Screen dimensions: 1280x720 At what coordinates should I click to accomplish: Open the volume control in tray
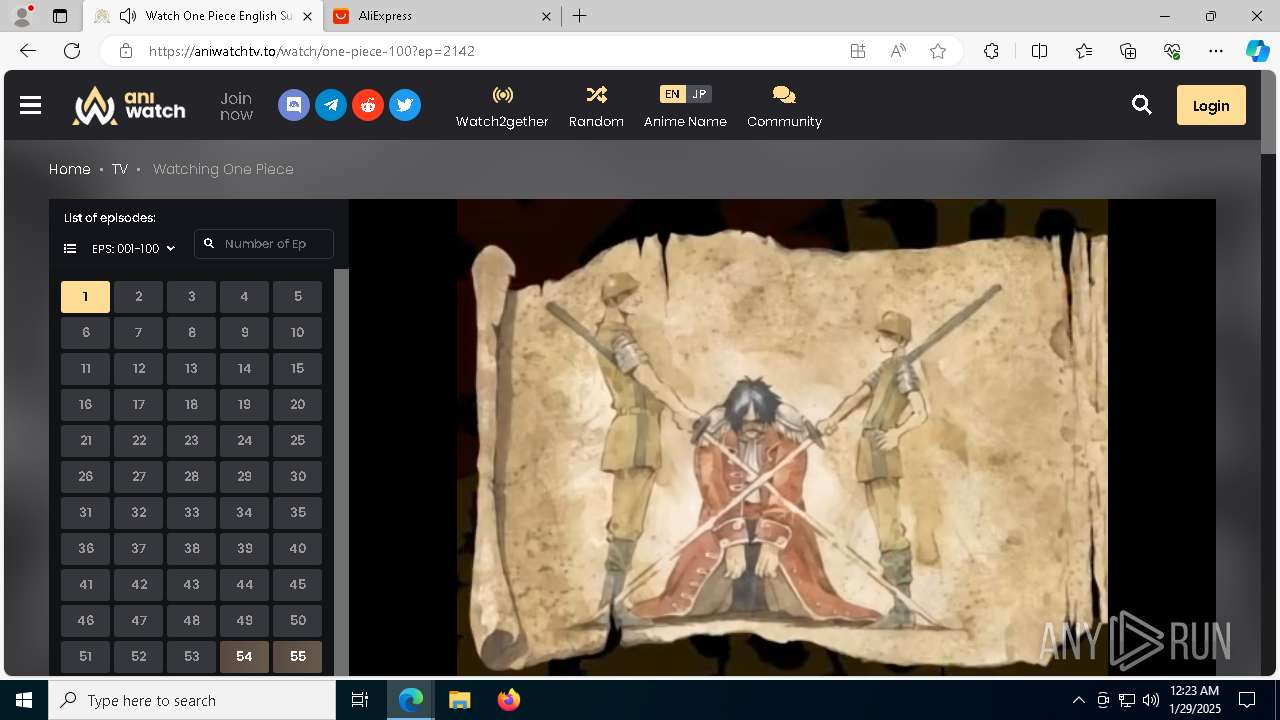pos(1151,700)
